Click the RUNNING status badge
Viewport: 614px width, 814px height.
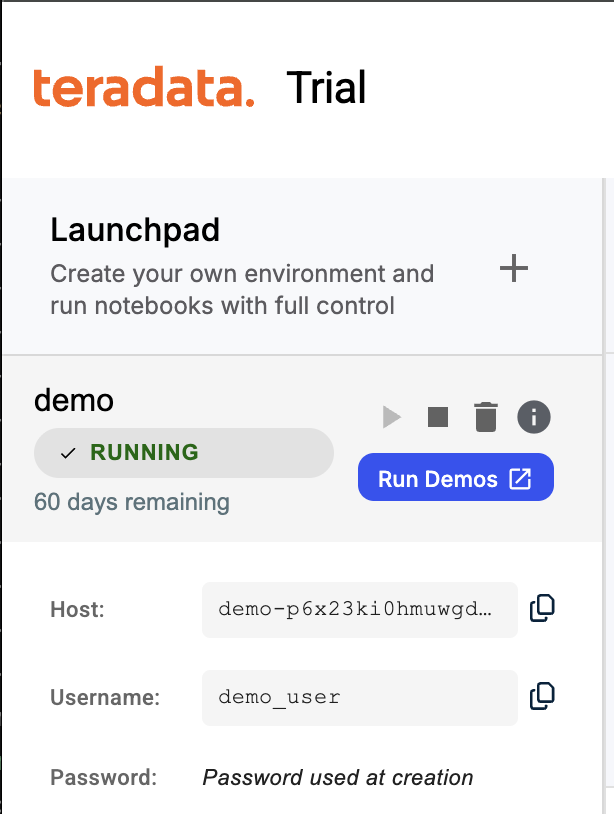tap(184, 453)
